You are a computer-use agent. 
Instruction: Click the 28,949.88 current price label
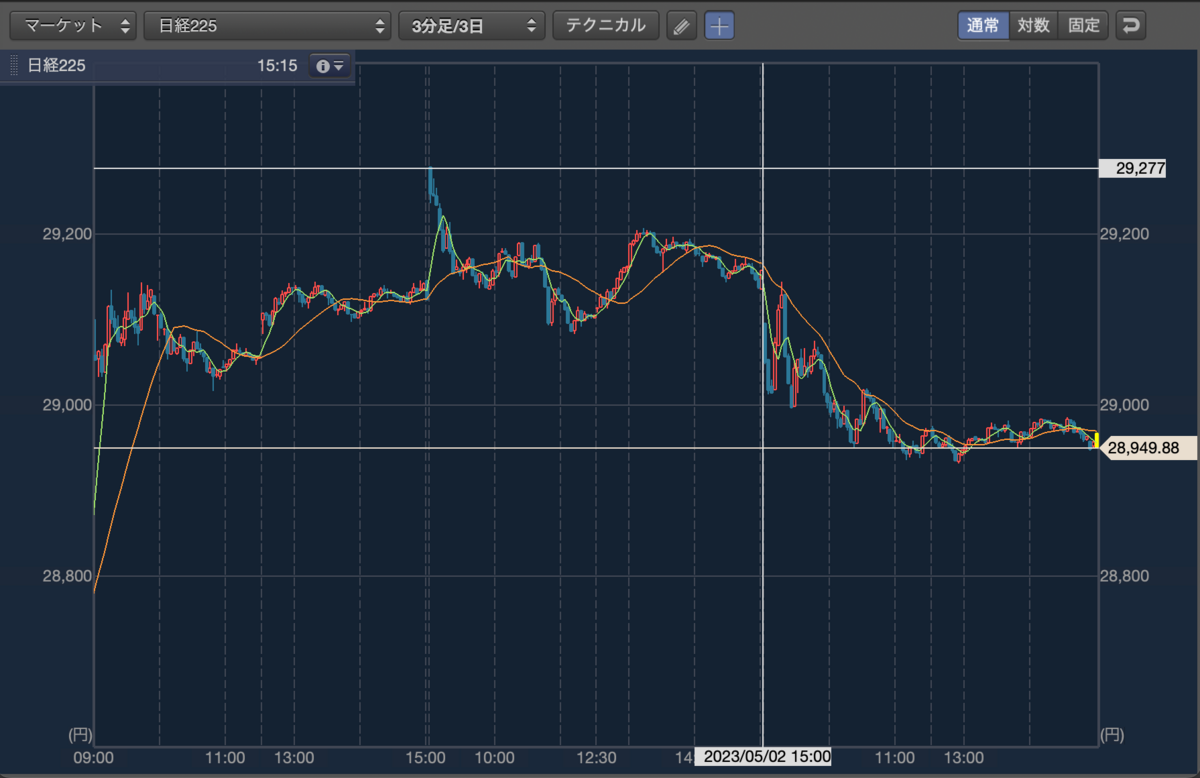(1150, 449)
